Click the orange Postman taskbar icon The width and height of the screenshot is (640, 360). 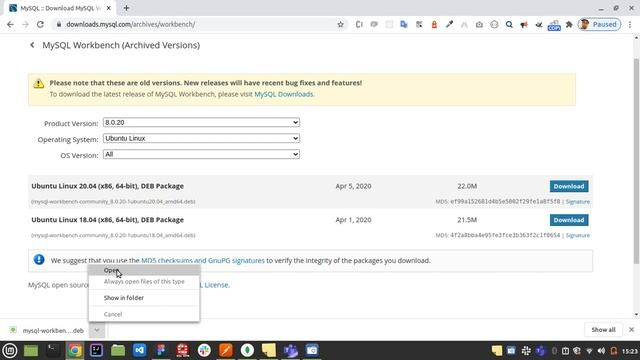(226, 350)
